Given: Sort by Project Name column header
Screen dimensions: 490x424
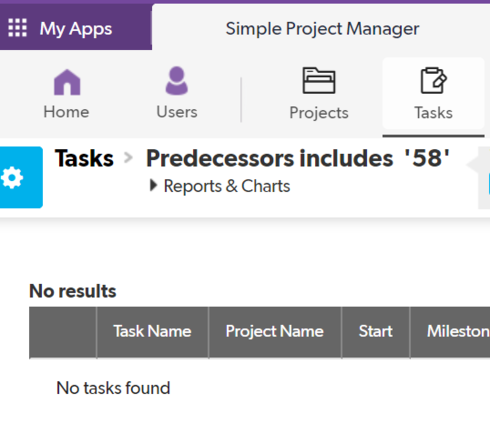Looking at the screenshot, I should [x=275, y=332].
